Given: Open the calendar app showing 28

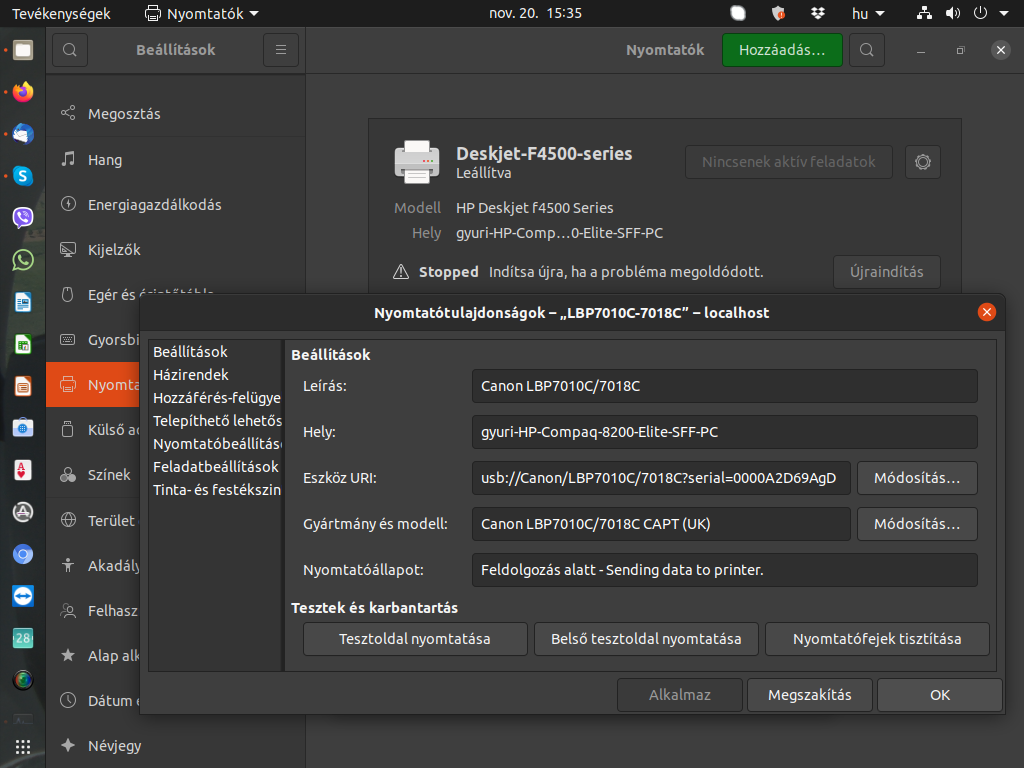Looking at the screenshot, I should tap(23, 638).
